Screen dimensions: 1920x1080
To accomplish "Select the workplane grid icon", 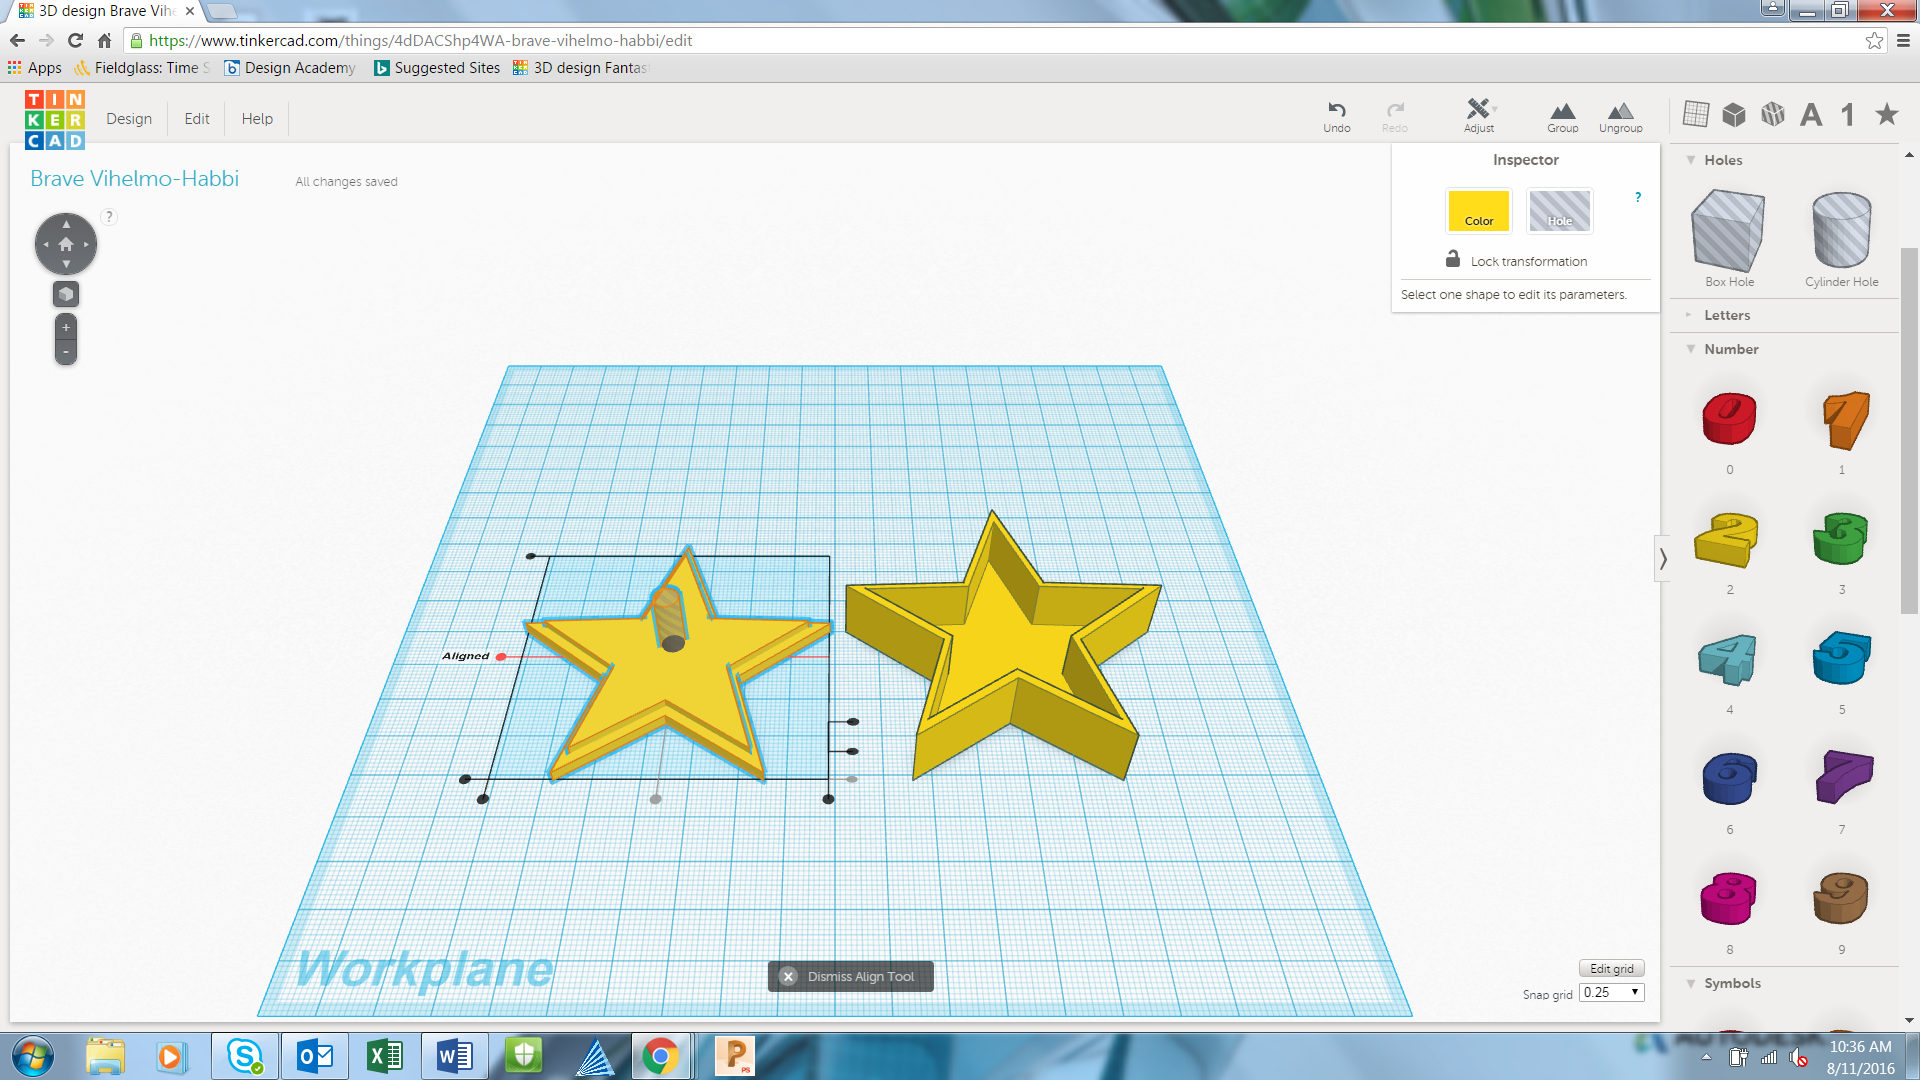I will (x=1696, y=114).
